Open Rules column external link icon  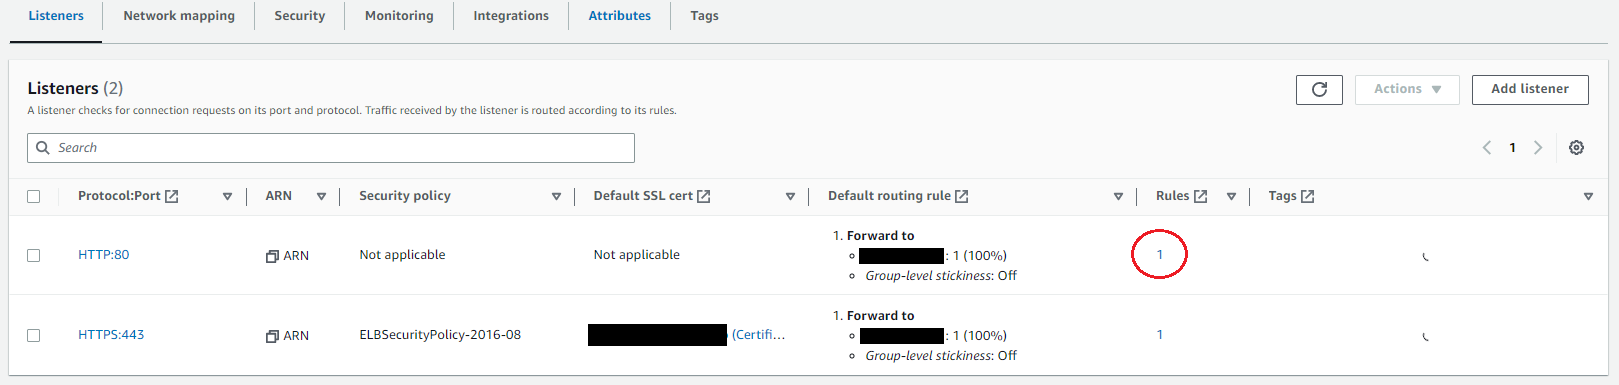1201,196
